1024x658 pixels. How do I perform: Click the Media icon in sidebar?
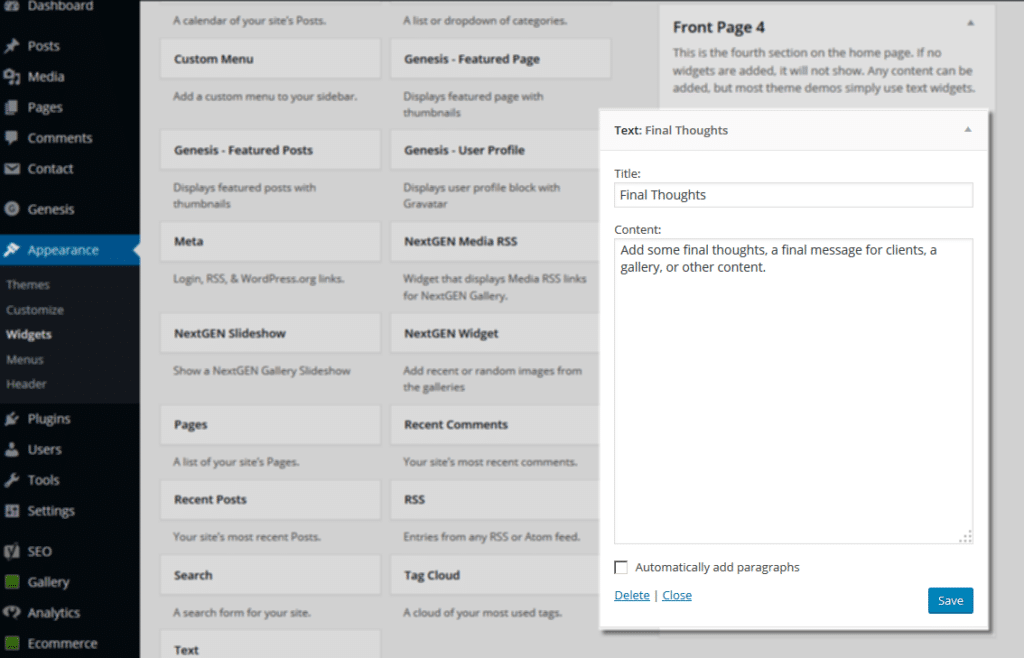click(x=12, y=77)
